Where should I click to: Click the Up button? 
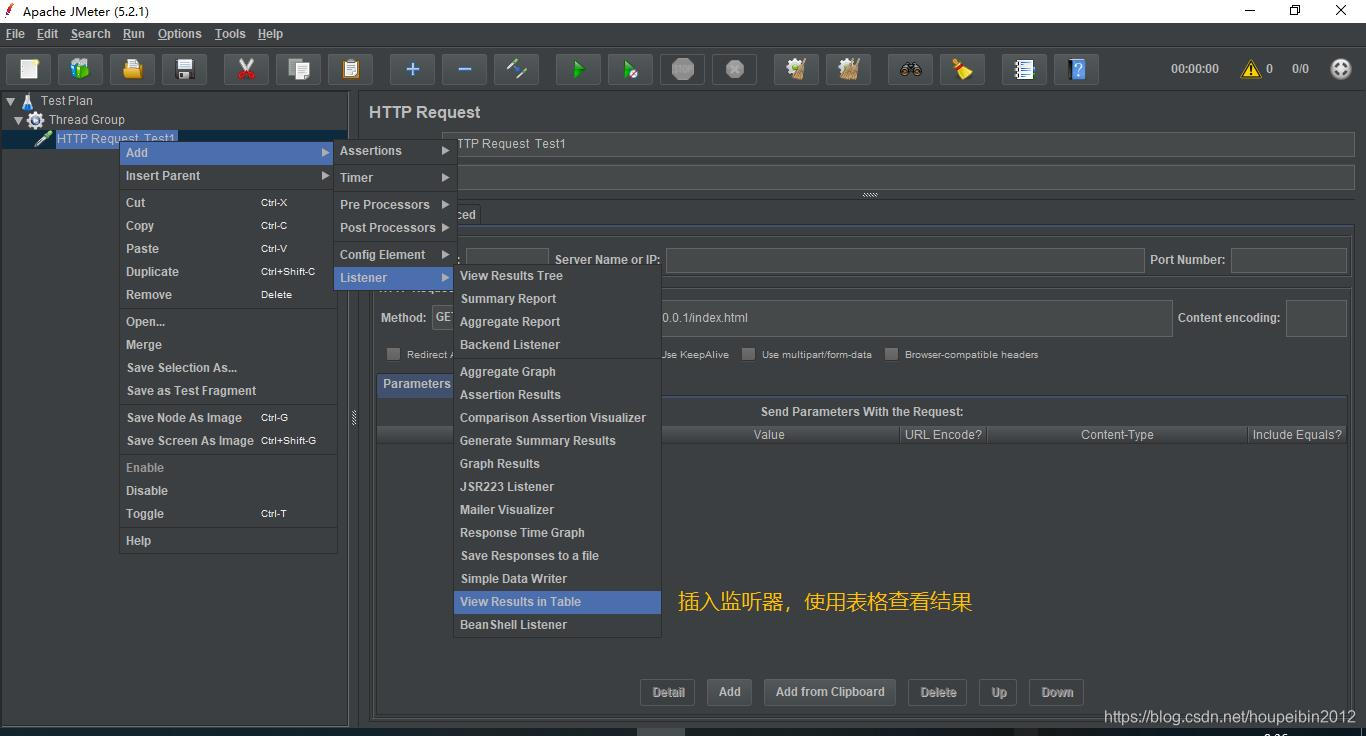[999, 692]
